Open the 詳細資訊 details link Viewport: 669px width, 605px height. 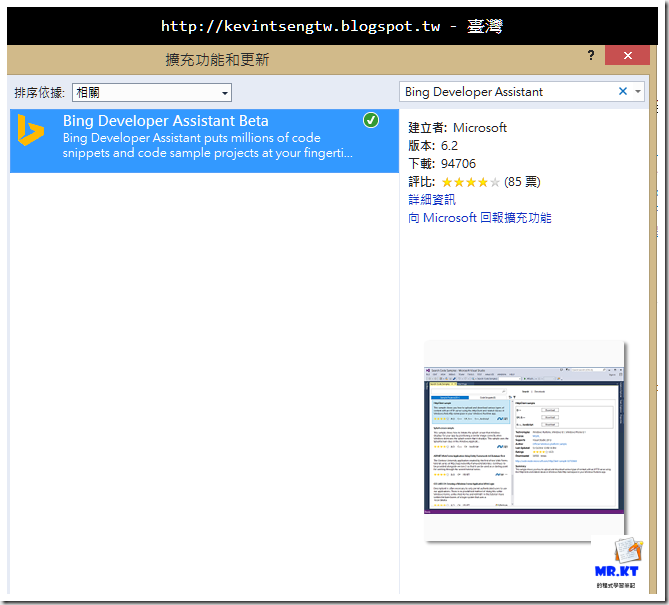click(432, 200)
